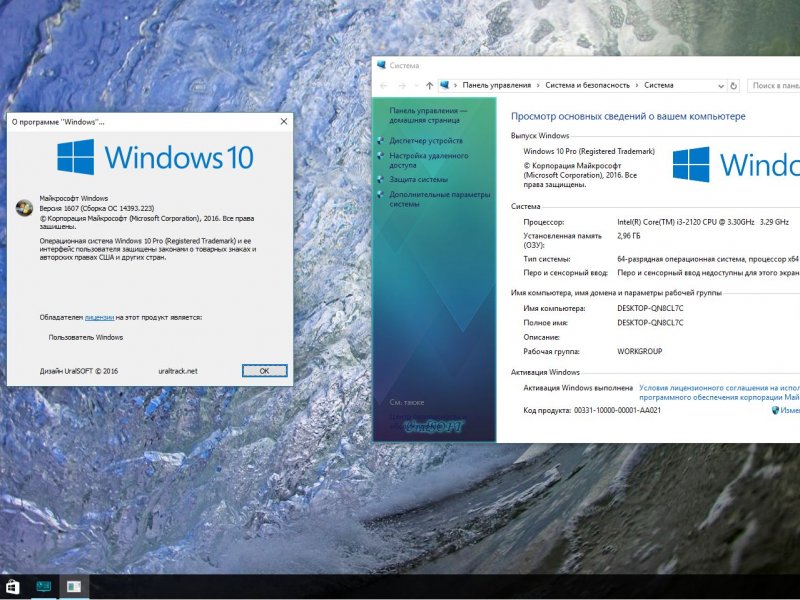800x600 pixels.
Task: Go back in System window navigation
Action: tap(383, 86)
